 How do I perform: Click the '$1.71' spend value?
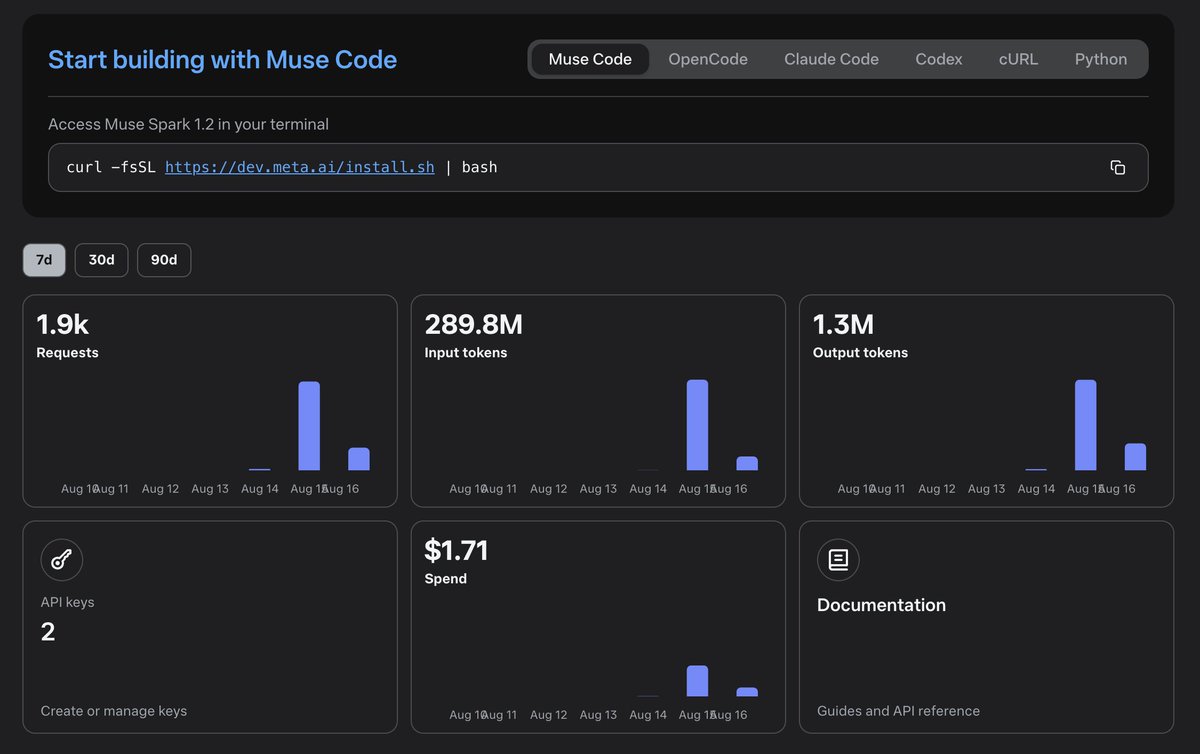(457, 550)
